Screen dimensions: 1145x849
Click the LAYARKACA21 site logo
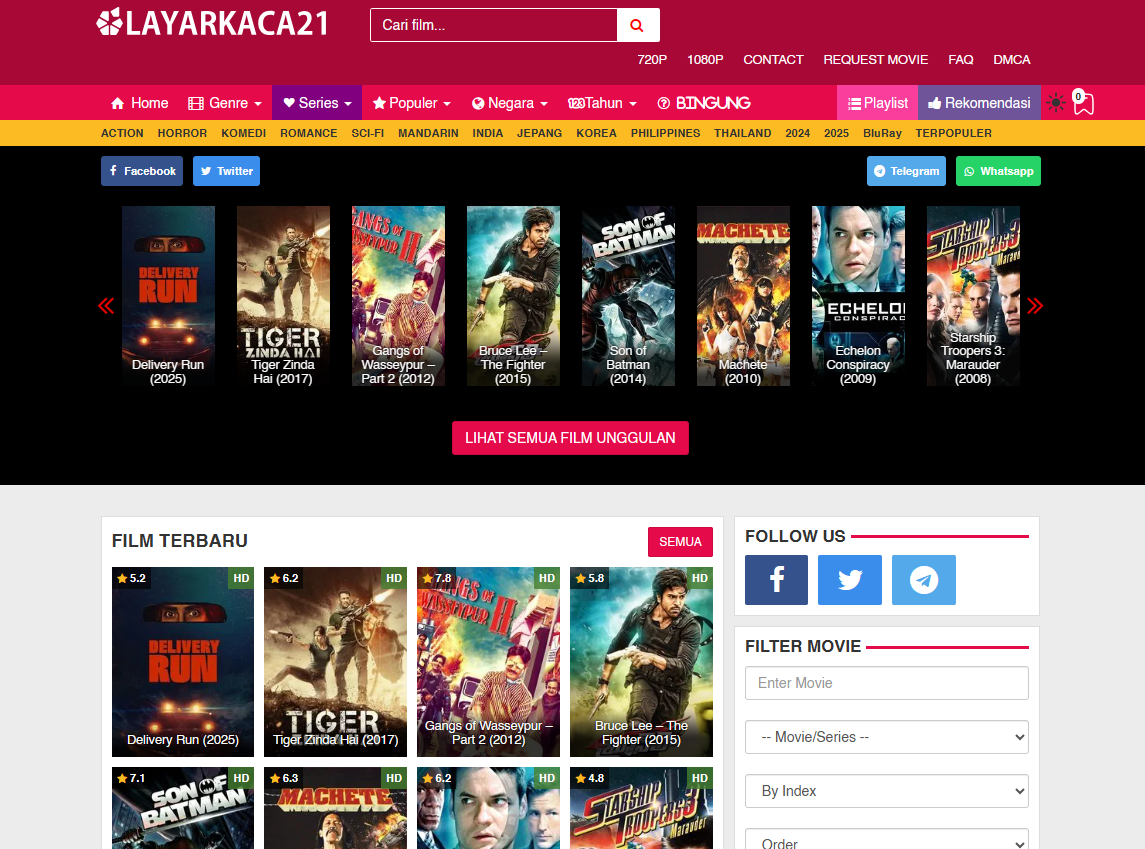(212, 23)
